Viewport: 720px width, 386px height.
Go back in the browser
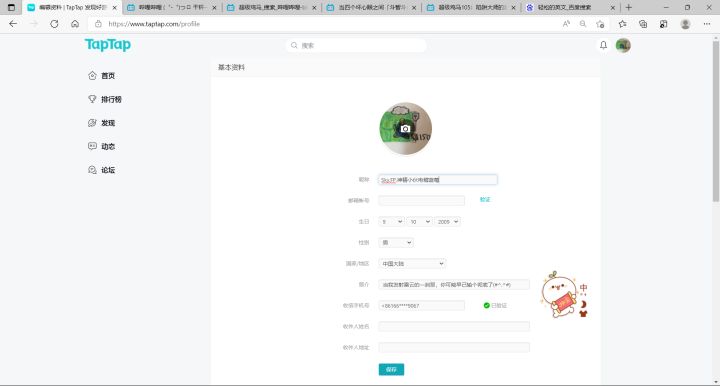click(x=13, y=24)
